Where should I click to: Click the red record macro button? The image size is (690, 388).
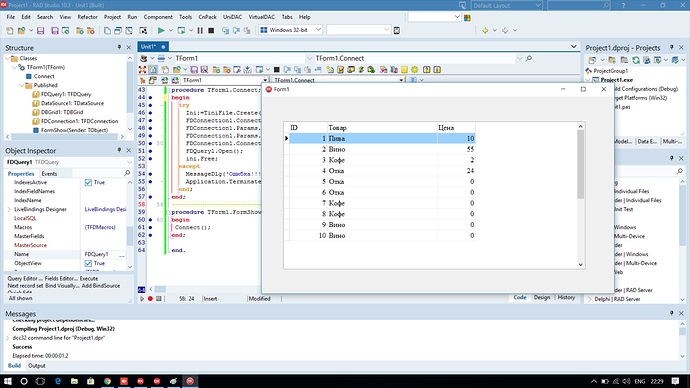pyautogui.click(x=150, y=298)
